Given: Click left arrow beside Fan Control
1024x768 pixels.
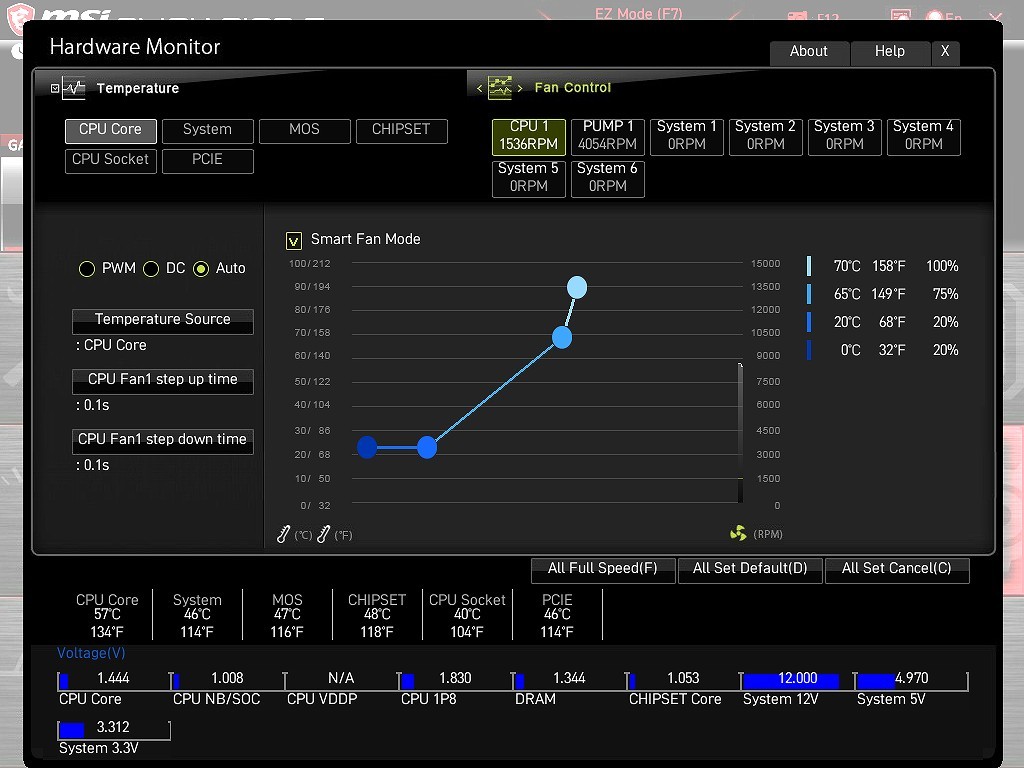Looking at the screenshot, I should click(479, 88).
